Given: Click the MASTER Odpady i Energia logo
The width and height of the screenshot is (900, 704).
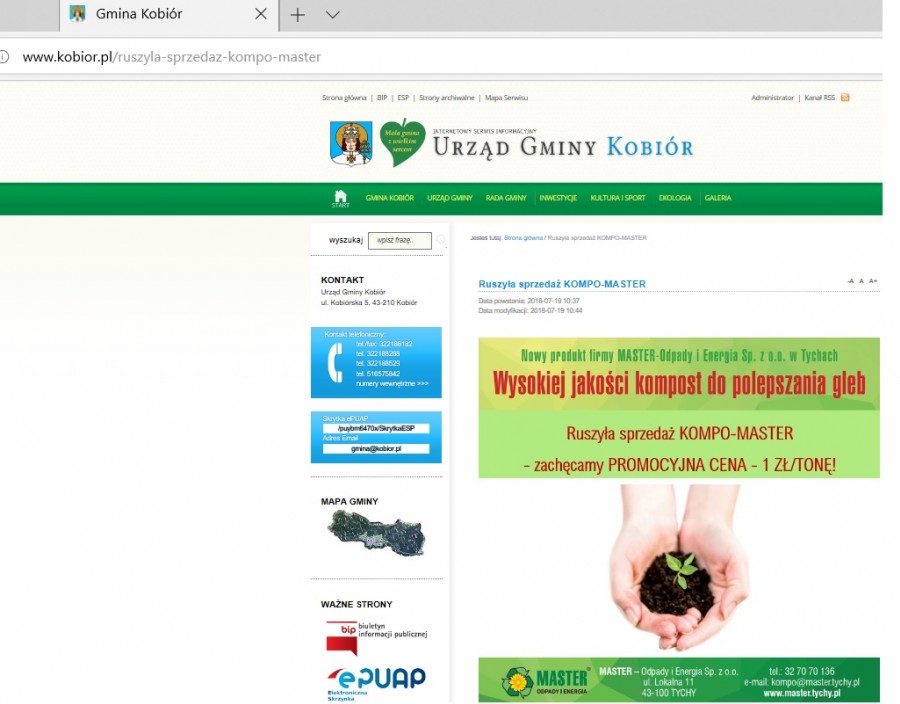Looking at the screenshot, I should [545, 681].
